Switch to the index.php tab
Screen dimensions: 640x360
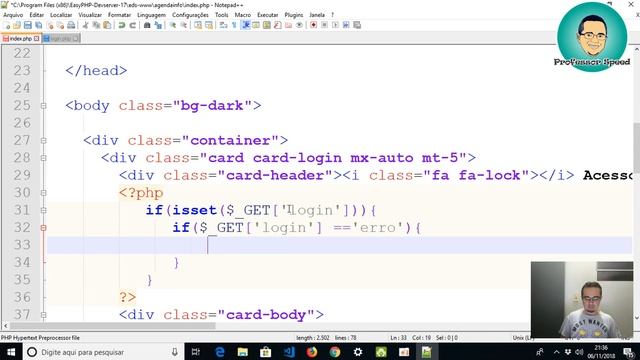pos(20,38)
